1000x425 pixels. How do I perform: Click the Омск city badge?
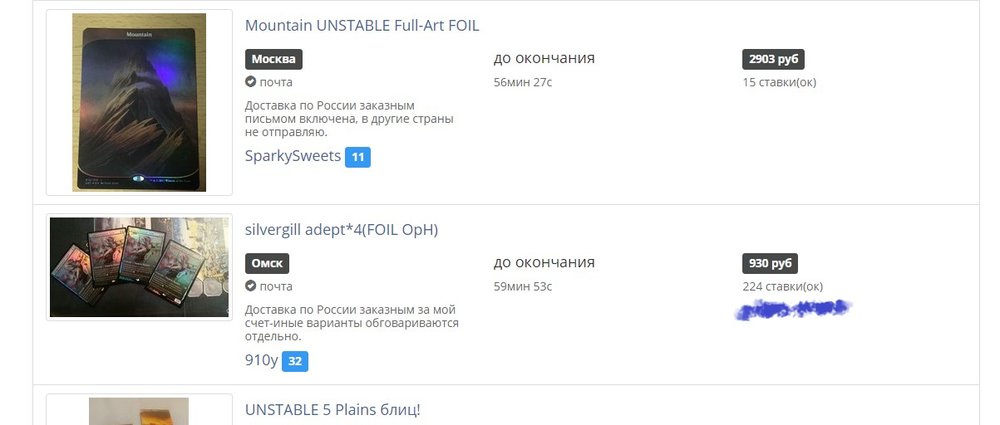pos(267,264)
